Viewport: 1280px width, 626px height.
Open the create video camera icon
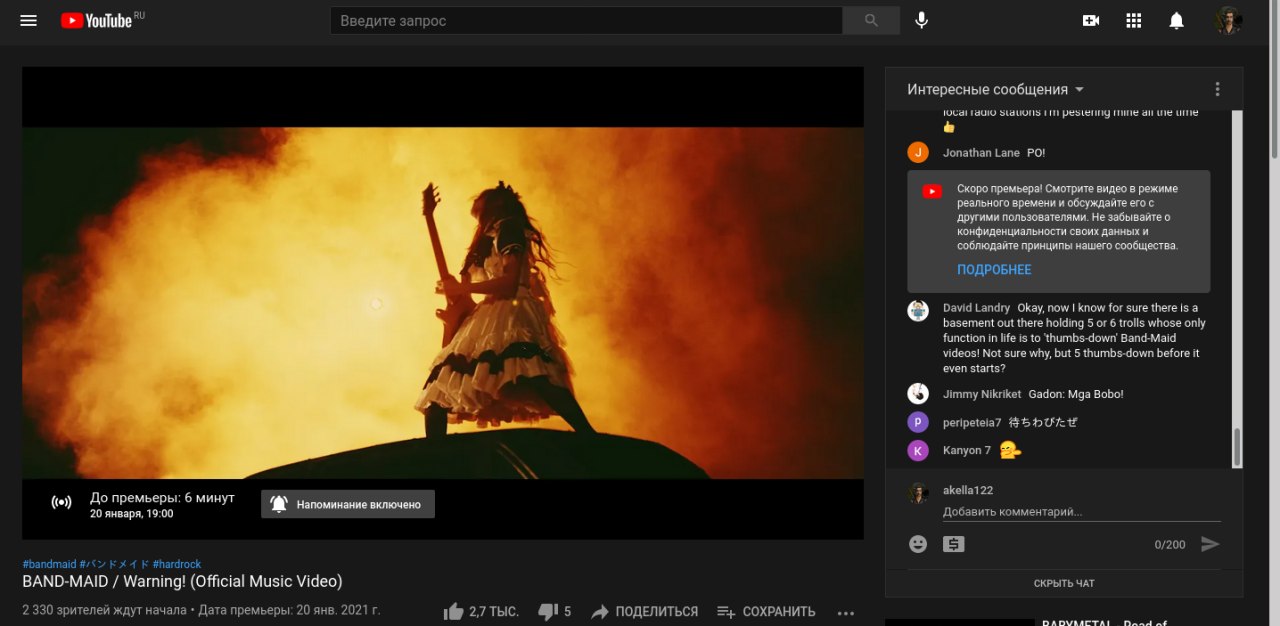[1091, 20]
